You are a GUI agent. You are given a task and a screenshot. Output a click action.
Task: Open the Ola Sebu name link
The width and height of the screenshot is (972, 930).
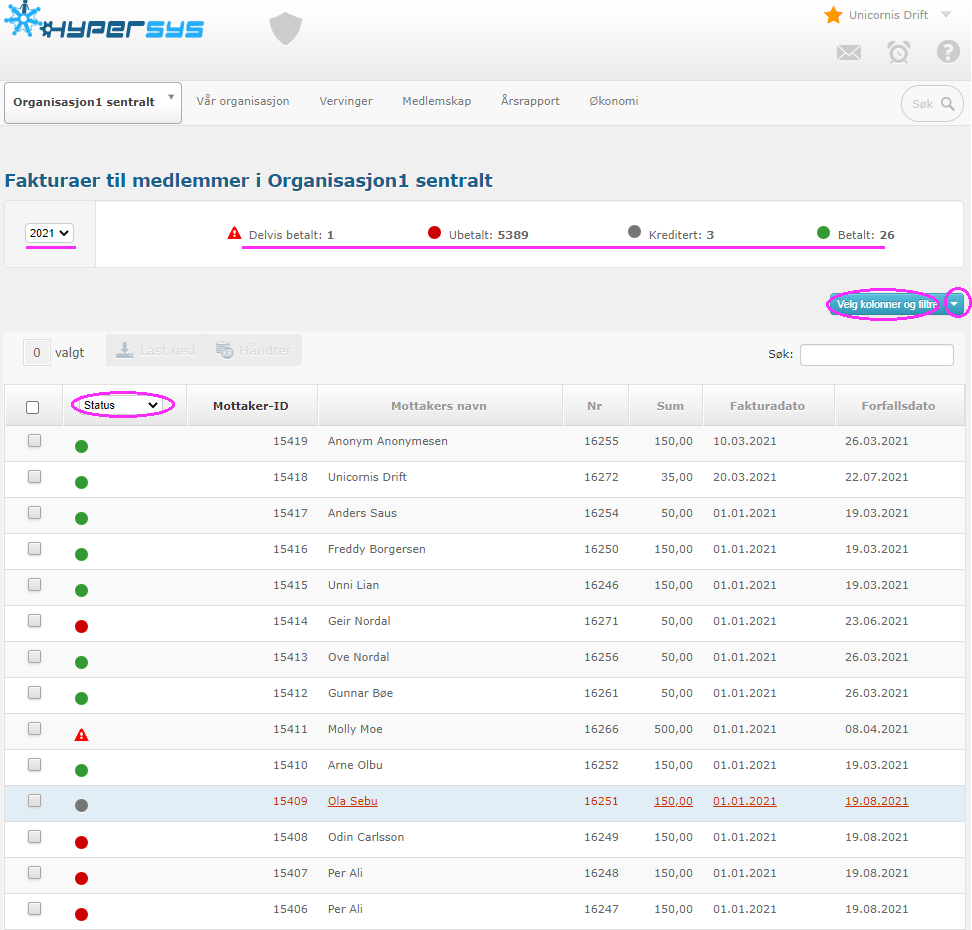point(353,801)
